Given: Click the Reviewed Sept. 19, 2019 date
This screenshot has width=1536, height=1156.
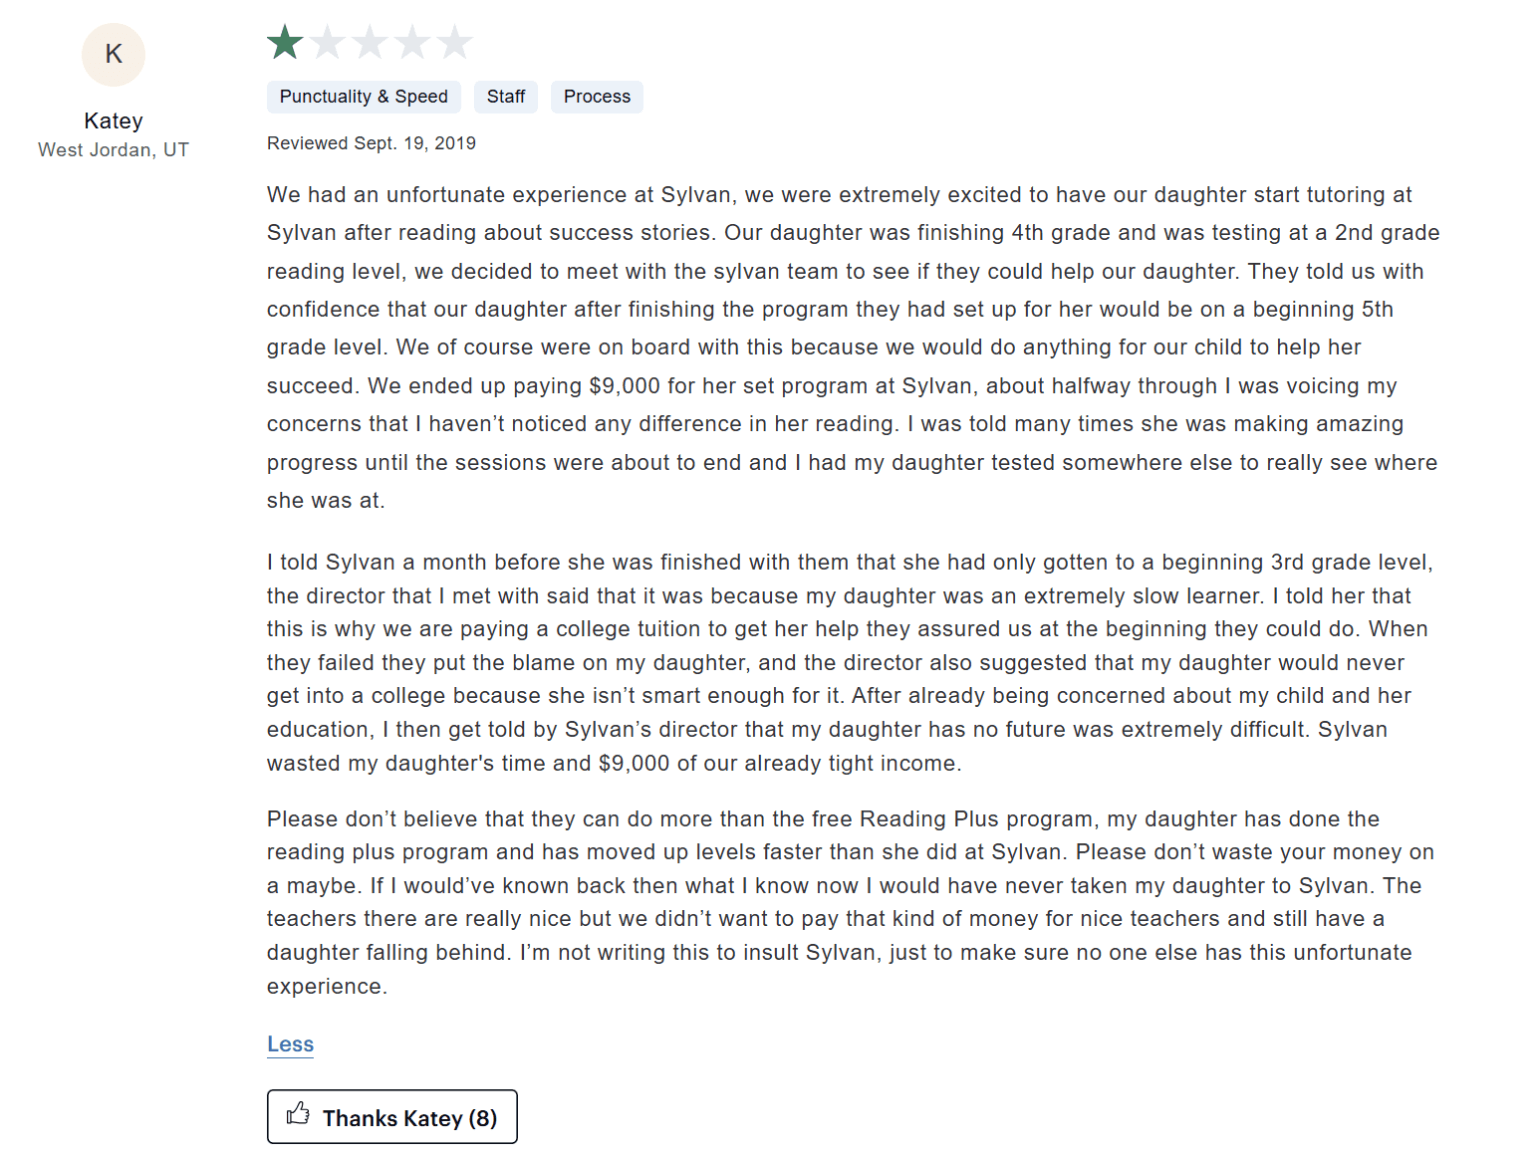Looking at the screenshot, I should click(x=371, y=143).
